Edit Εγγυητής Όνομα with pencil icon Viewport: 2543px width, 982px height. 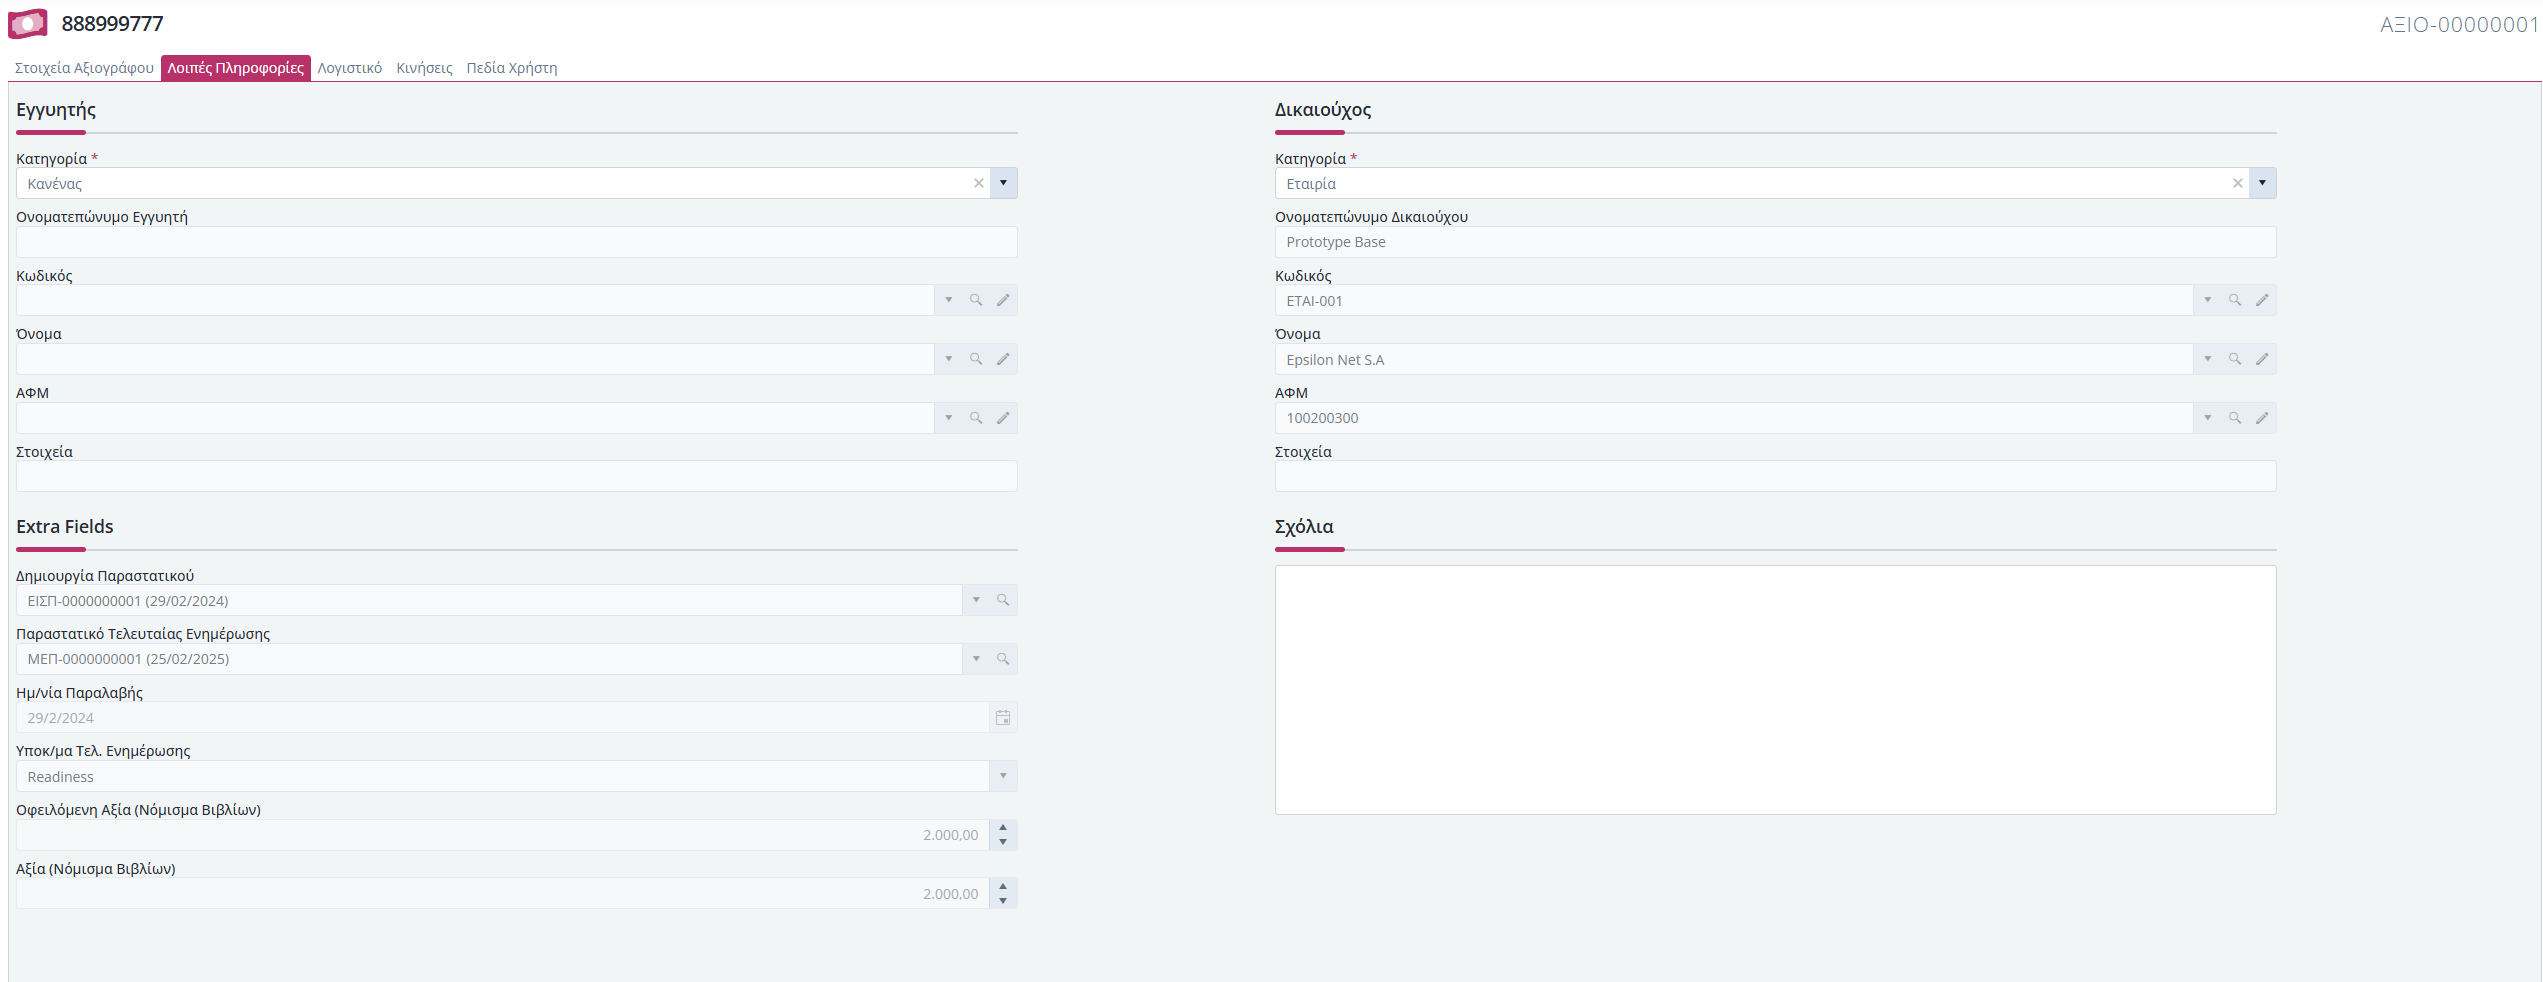click(x=1003, y=359)
